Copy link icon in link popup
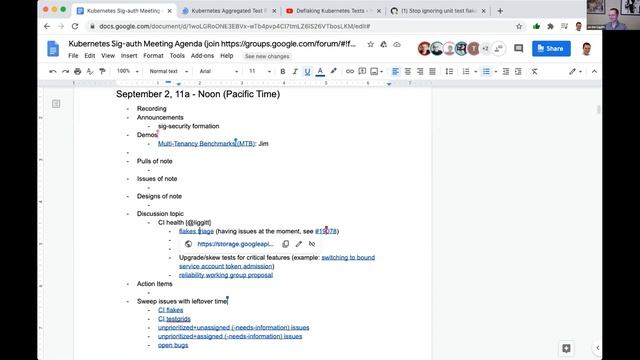This screenshot has width=640, height=360. (x=286, y=244)
